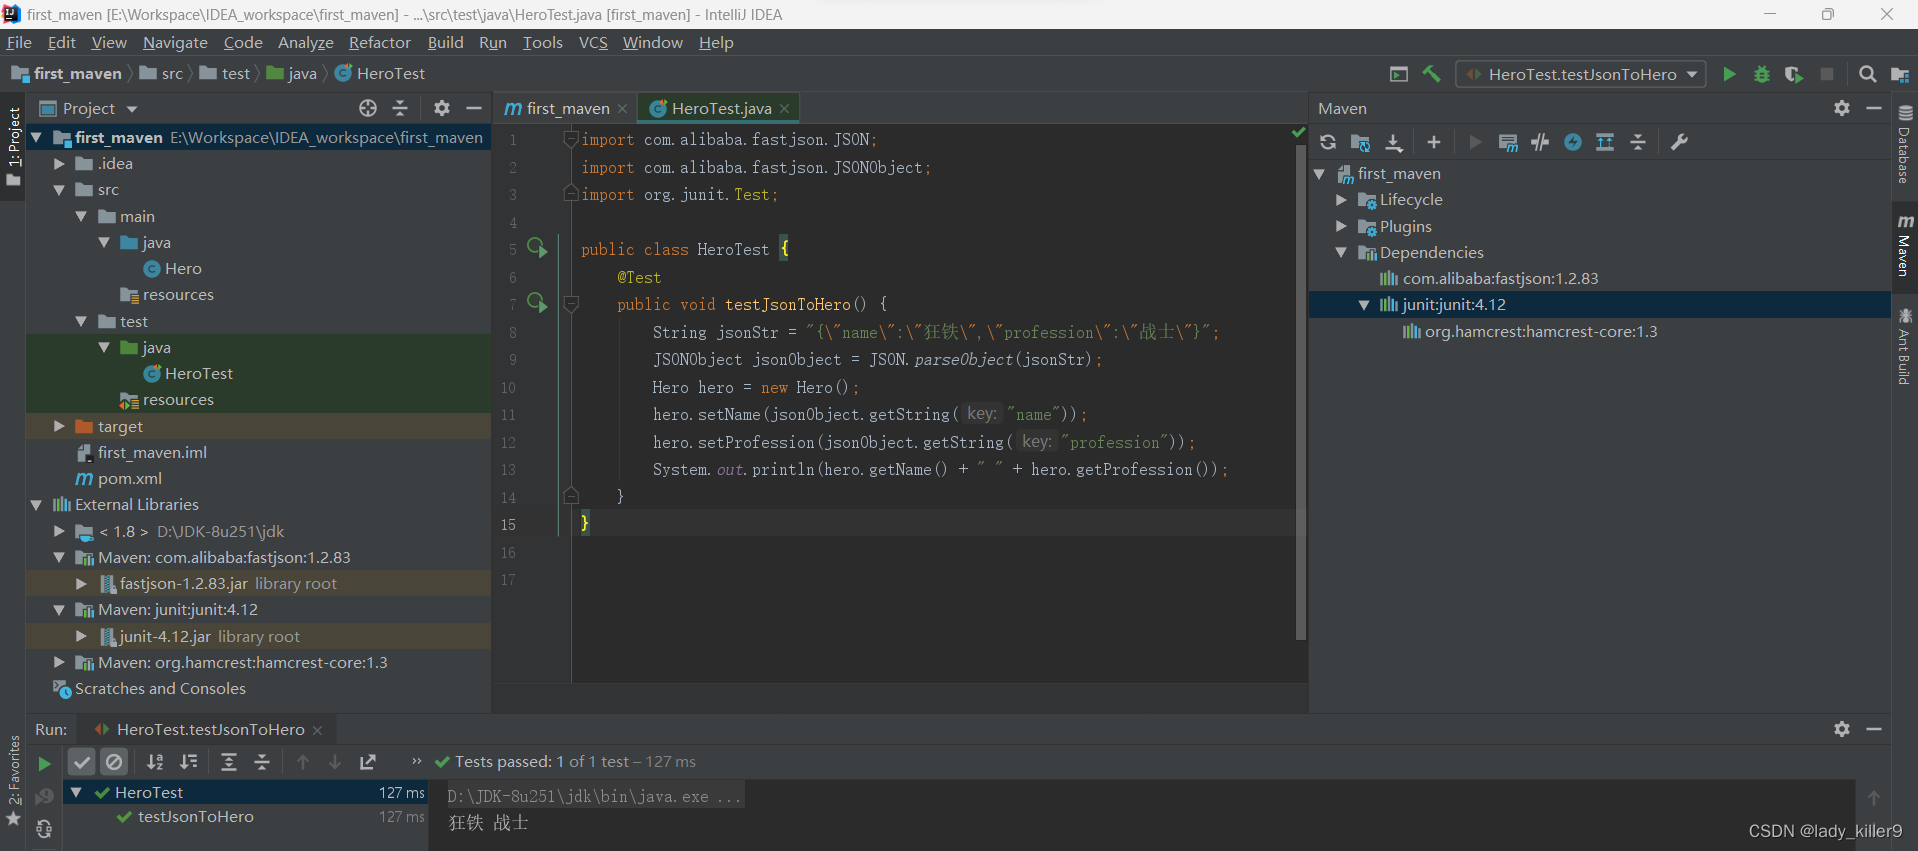Collapse HeroTest node in test results
The height and width of the screenshot is (851, 1918).
tap(76, 792)
